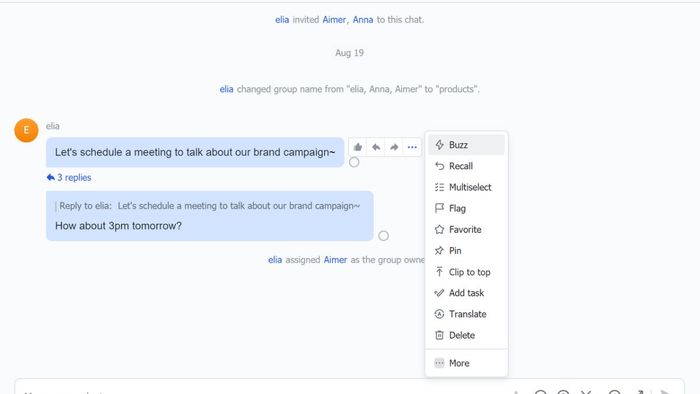Click the Aug 19 date separator
This screenshot has width=700, height=394.
(x=350, y=53)
